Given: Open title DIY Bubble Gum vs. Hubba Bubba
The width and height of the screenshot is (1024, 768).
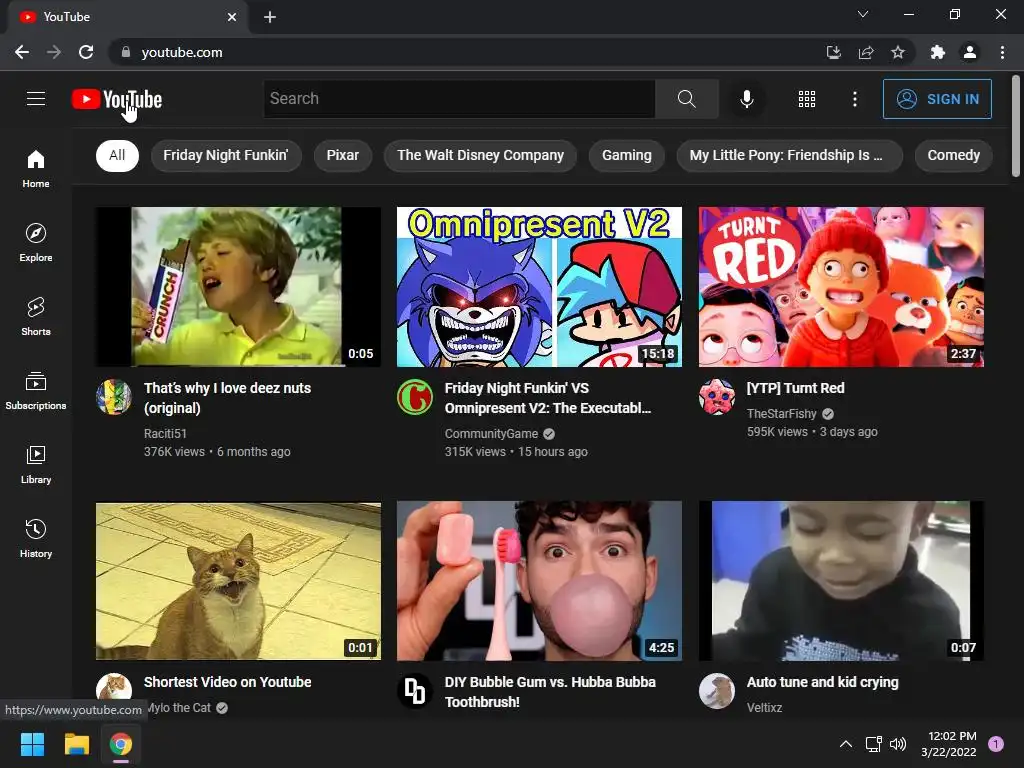Looking at the screenshot, I should (550, 692).
